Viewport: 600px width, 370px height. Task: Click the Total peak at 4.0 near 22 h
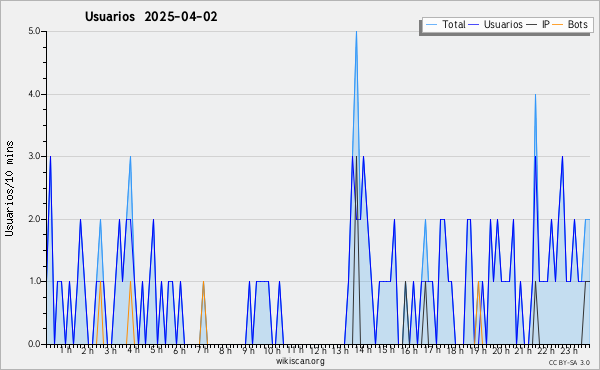point(535,95)
